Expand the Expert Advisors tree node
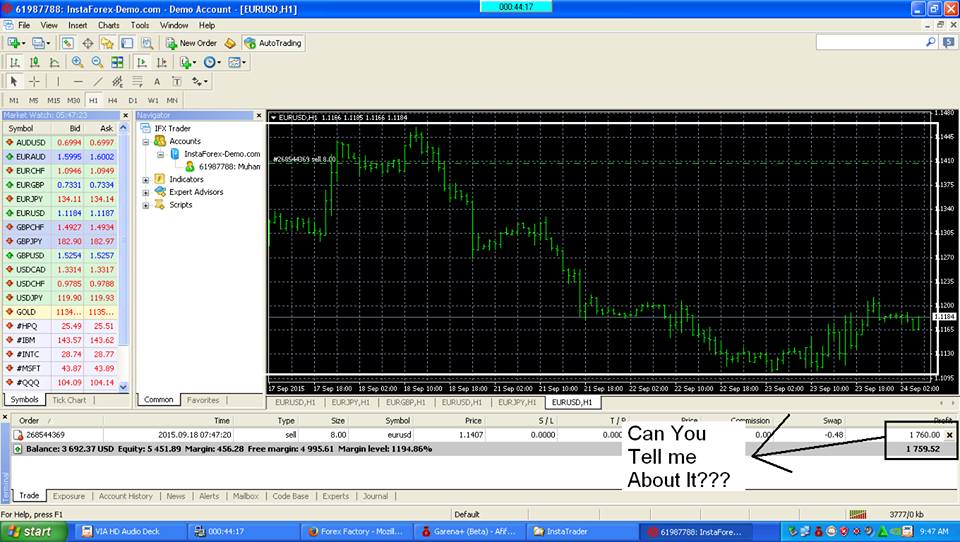 coord(146,192)
